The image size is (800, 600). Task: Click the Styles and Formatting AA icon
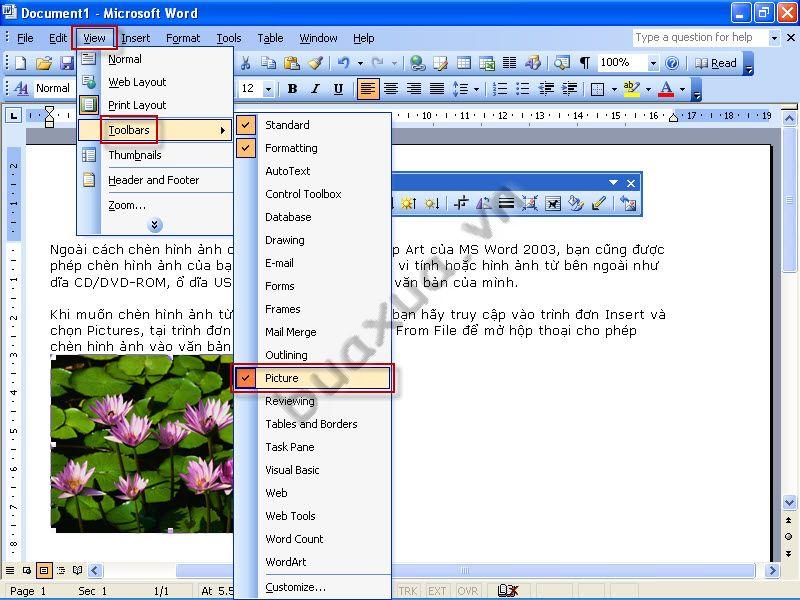21,88
